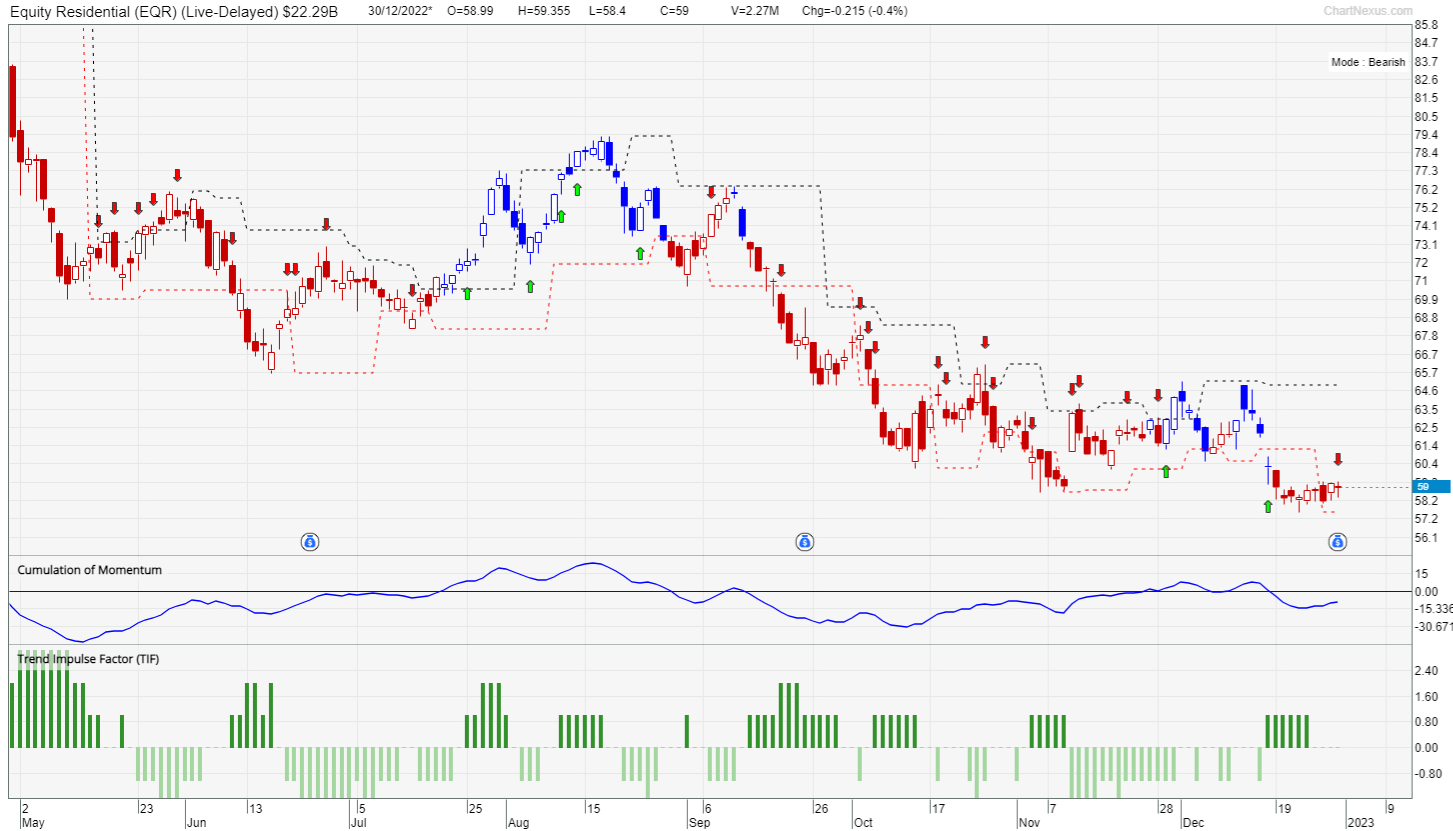Click the Nov label on the time axis

tap(1029, 823)
